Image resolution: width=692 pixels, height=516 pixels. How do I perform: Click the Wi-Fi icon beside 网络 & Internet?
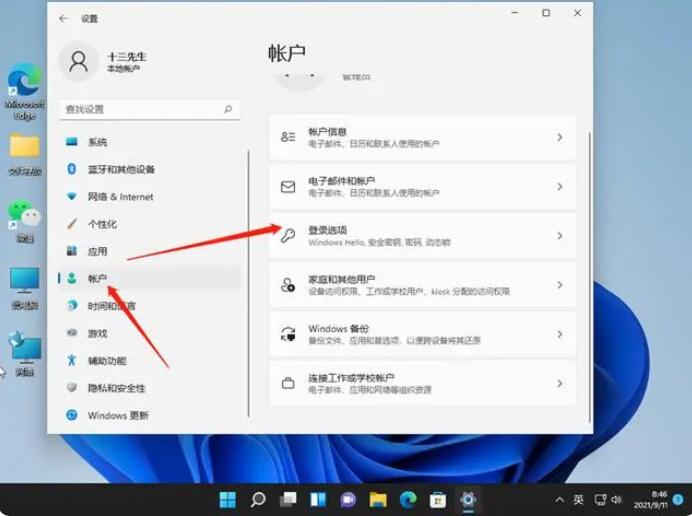tap(71, 196)
